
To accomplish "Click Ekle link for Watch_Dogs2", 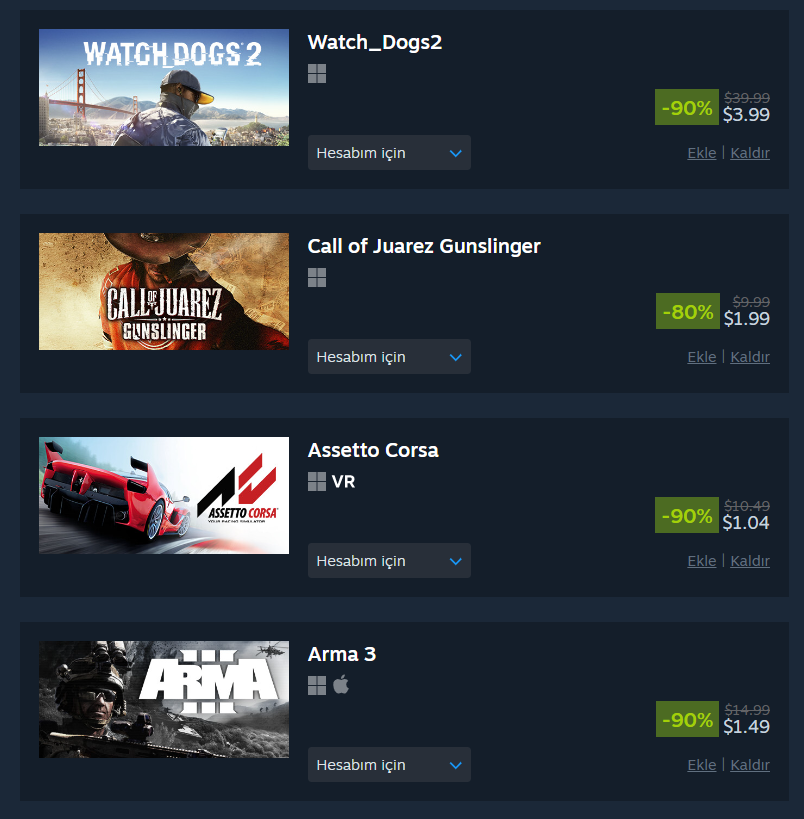I will pyautogui.click(x=702, y=153).
